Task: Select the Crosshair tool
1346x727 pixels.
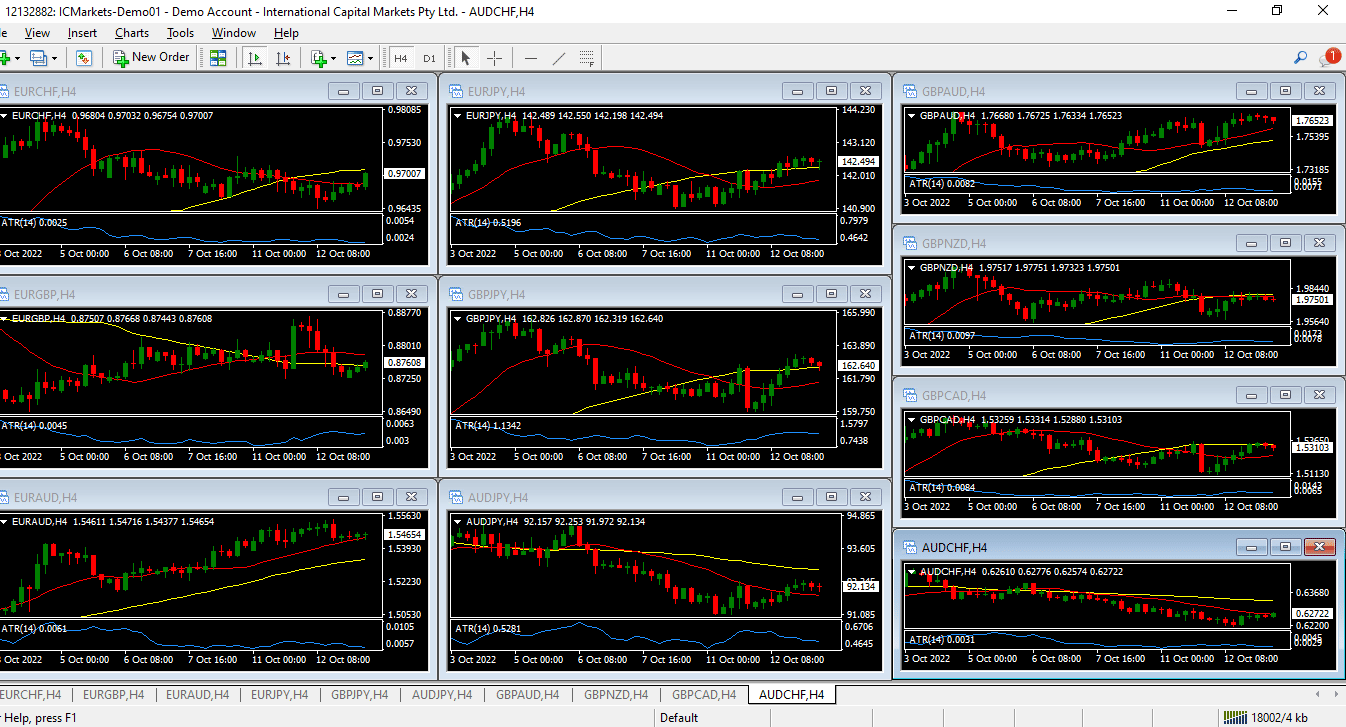Action: click(494, 58)
